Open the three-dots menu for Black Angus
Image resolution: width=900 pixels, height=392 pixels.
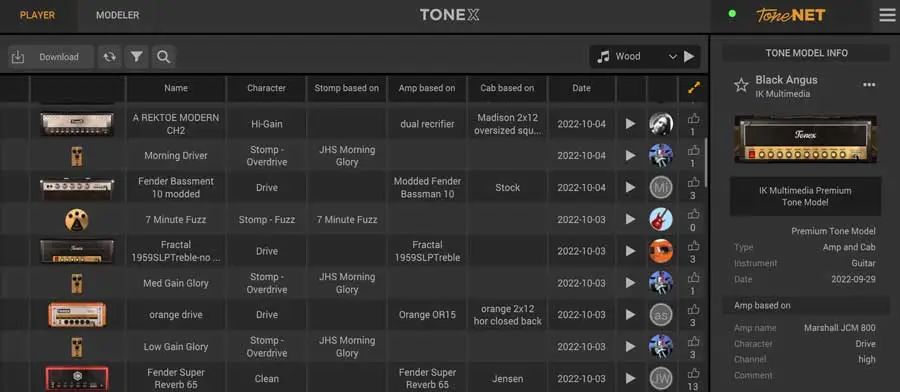click(869, 85)
